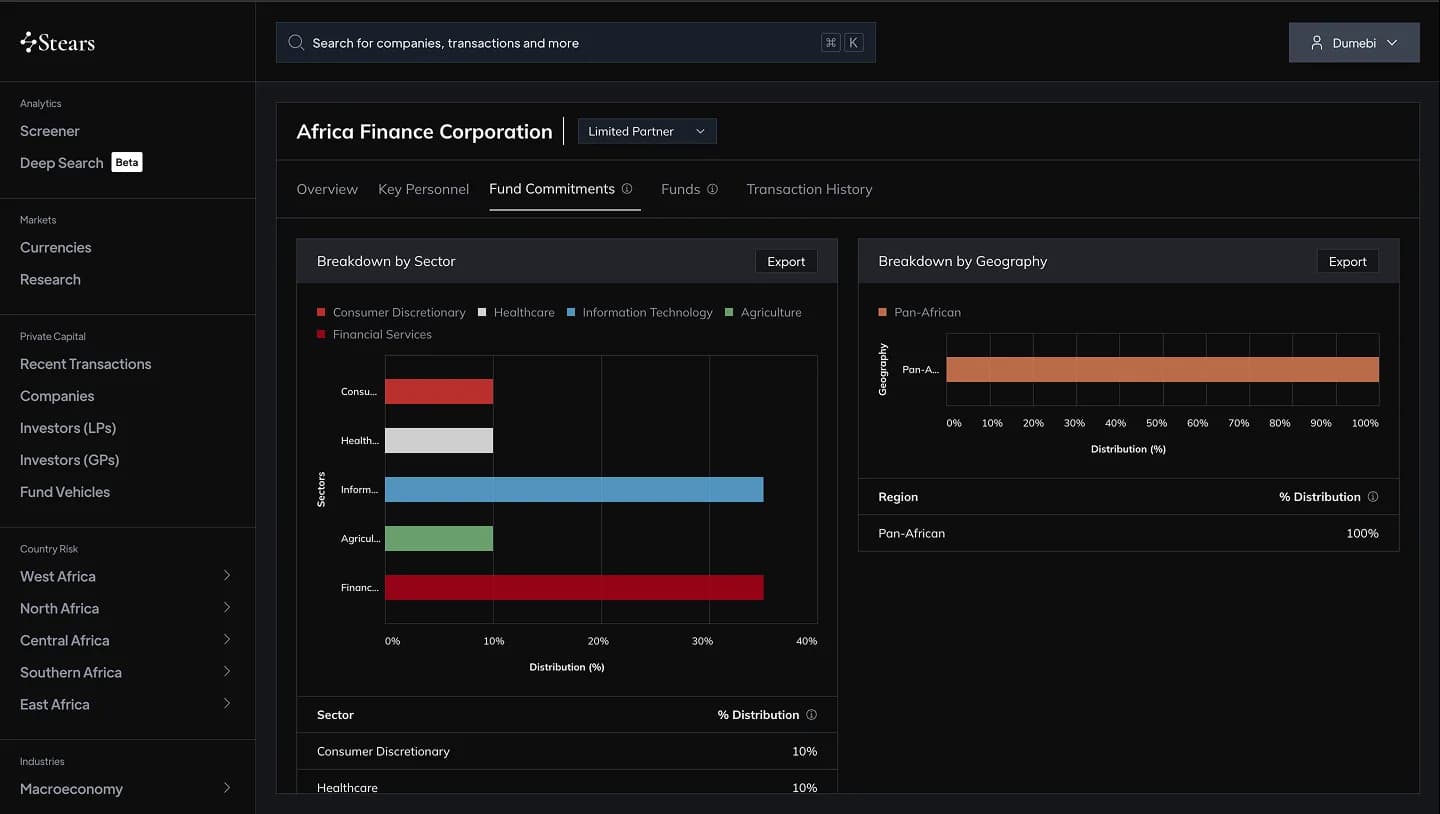
Task: Click the Region column header
Action: pos(898,497)
